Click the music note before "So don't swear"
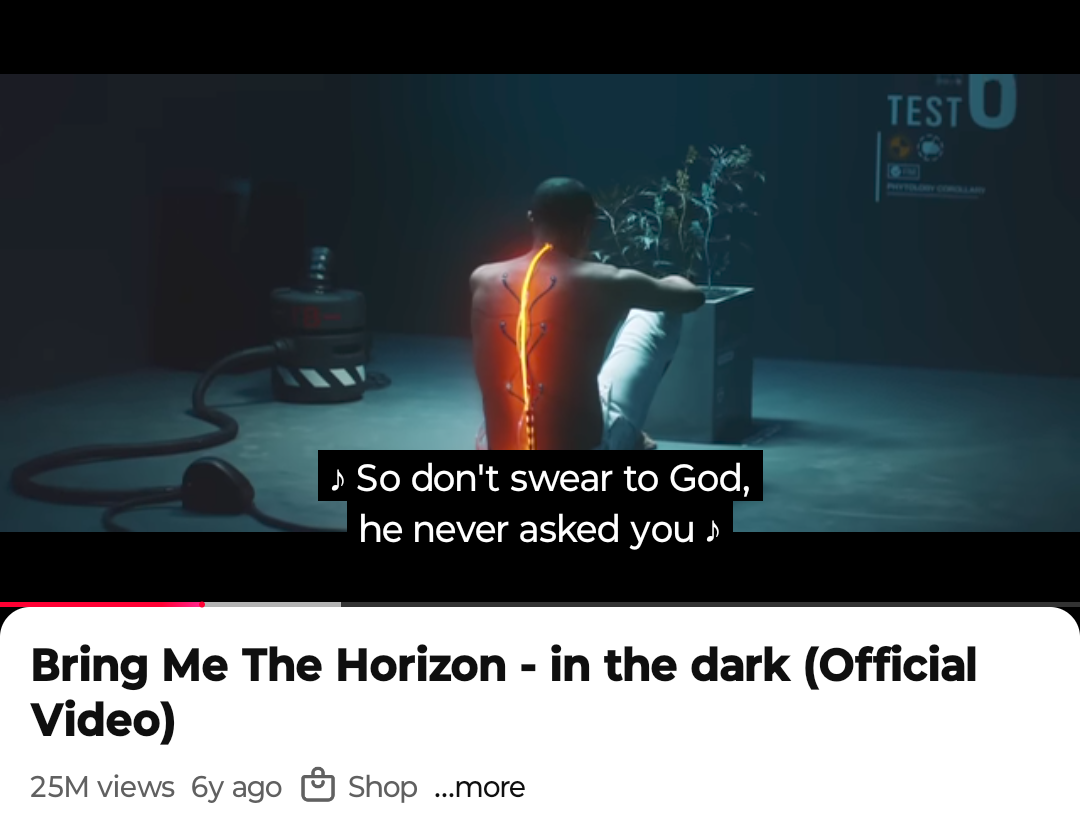1080x815 pixels. coord(337,478)
